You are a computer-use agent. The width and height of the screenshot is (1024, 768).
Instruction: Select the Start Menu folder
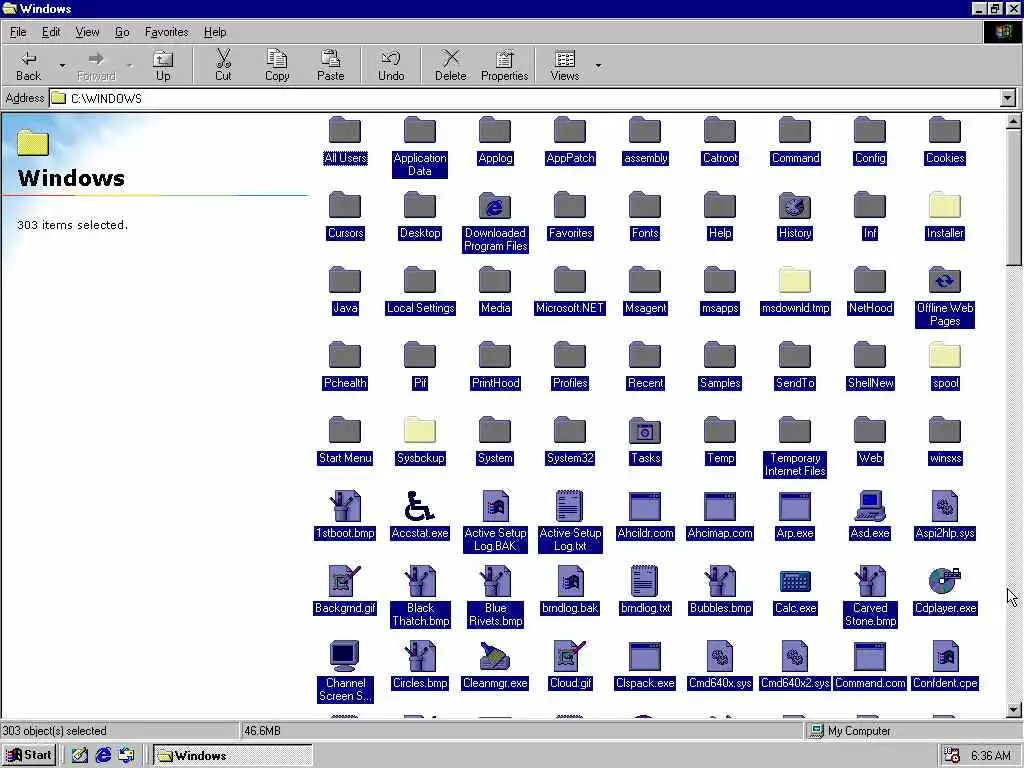tap(345, 441)
